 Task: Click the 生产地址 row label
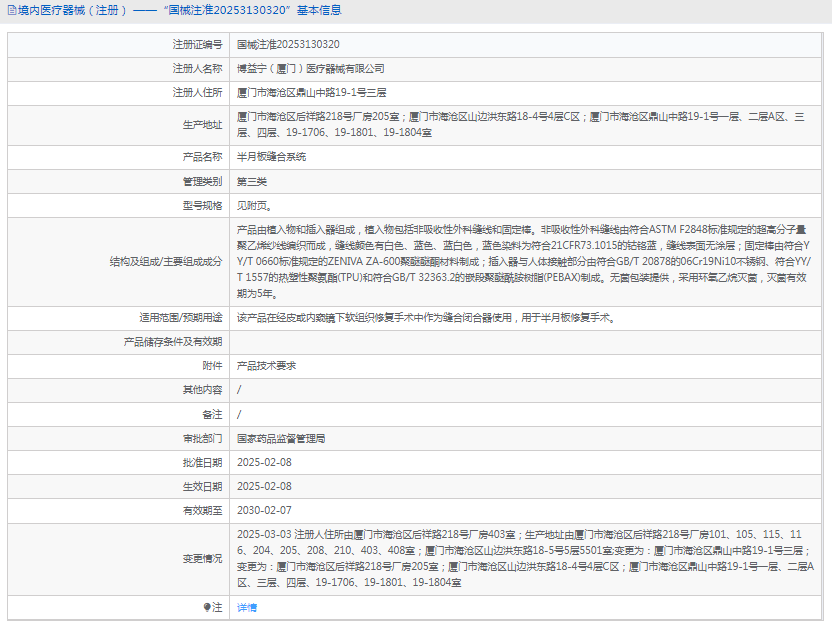point(203,125)
